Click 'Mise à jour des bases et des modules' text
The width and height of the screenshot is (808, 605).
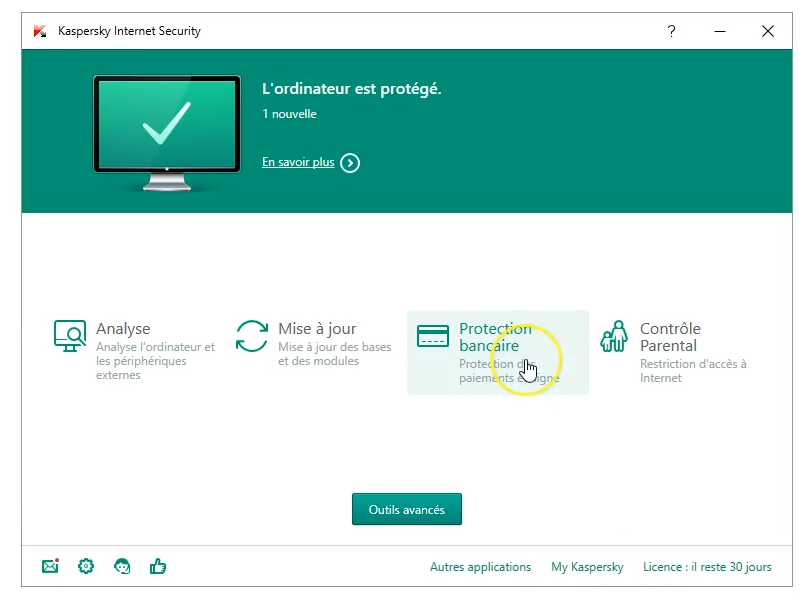point(334,354)
